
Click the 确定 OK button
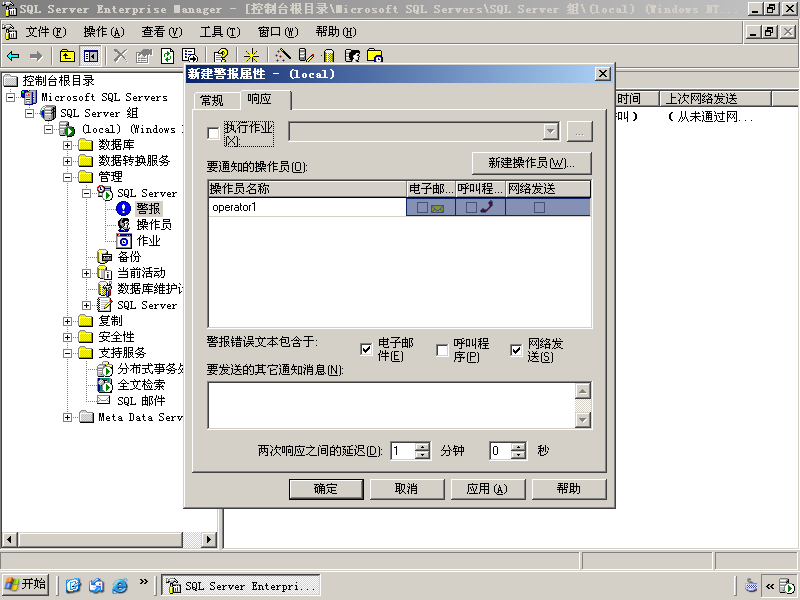pyautogui.click(x=326, y=489)
